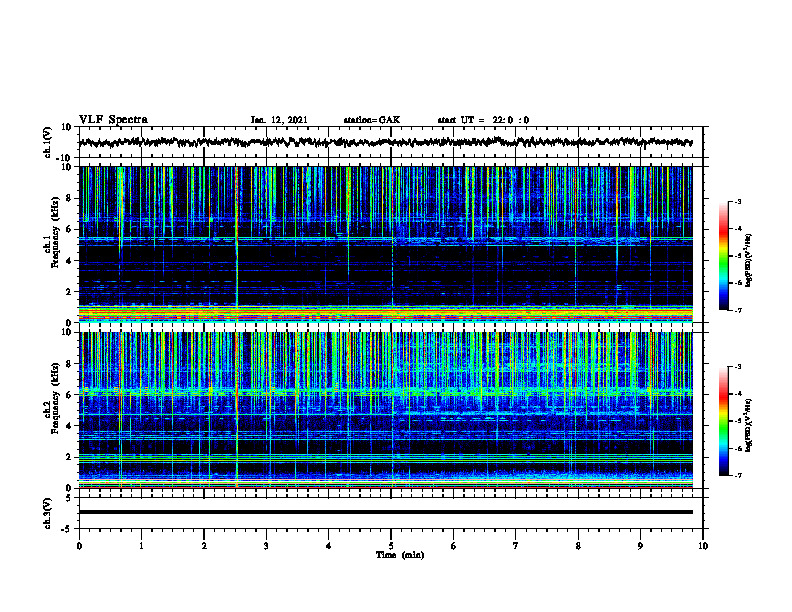
Task: Click the "VLF Spectra" title text
Action: pos(113,120)
